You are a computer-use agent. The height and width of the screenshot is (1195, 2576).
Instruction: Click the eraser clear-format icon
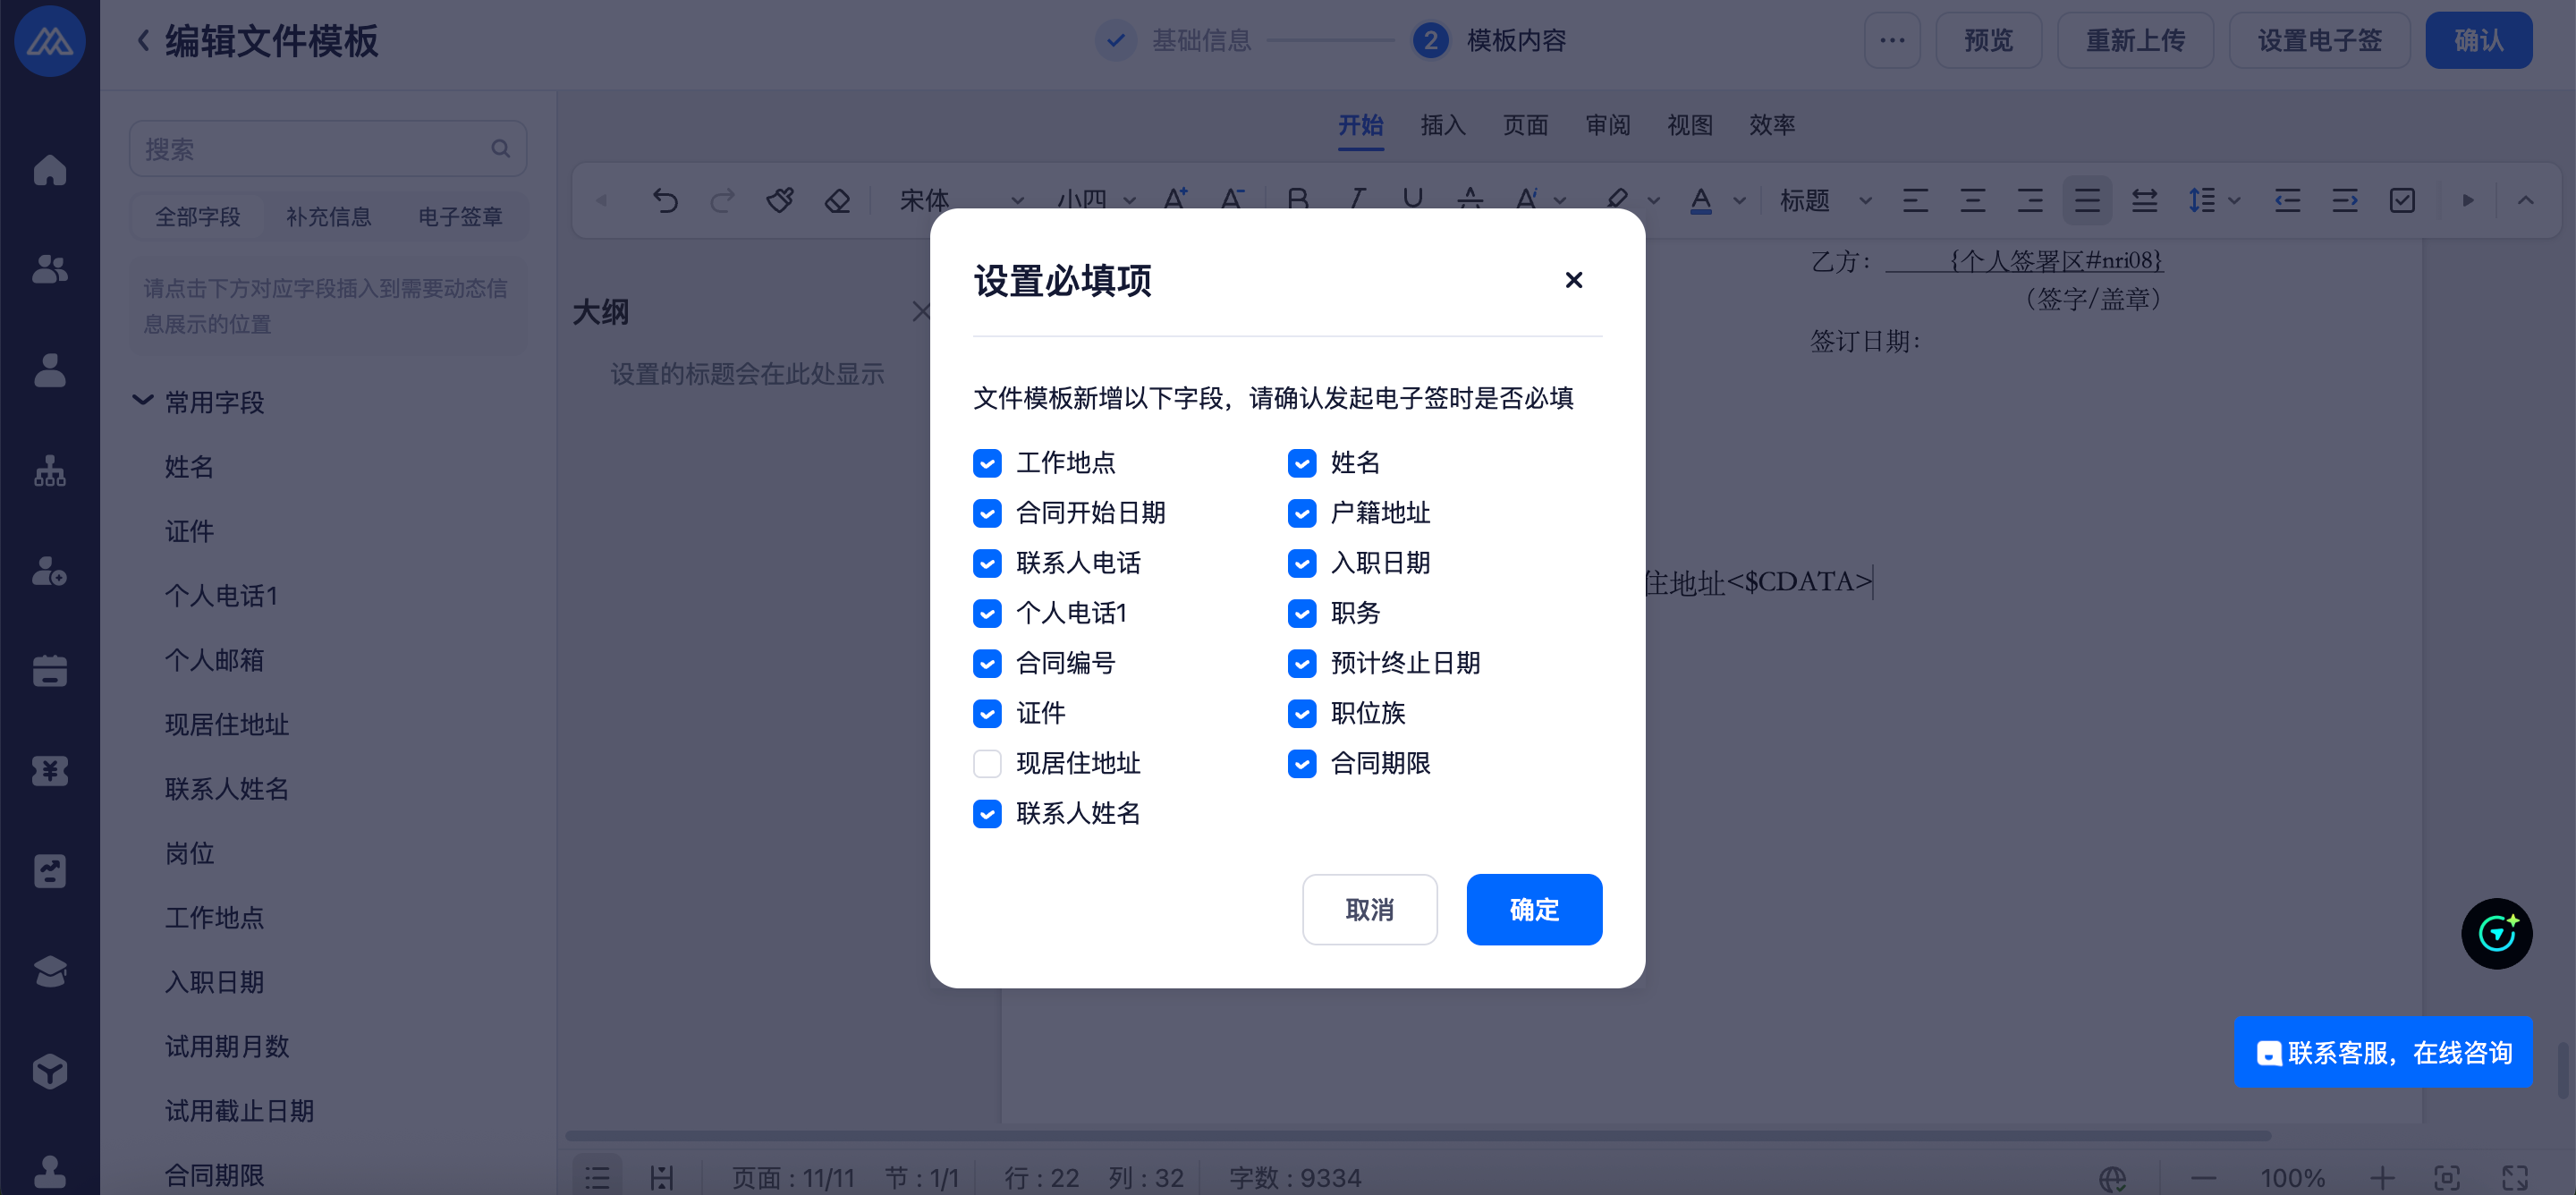(837, 201)
